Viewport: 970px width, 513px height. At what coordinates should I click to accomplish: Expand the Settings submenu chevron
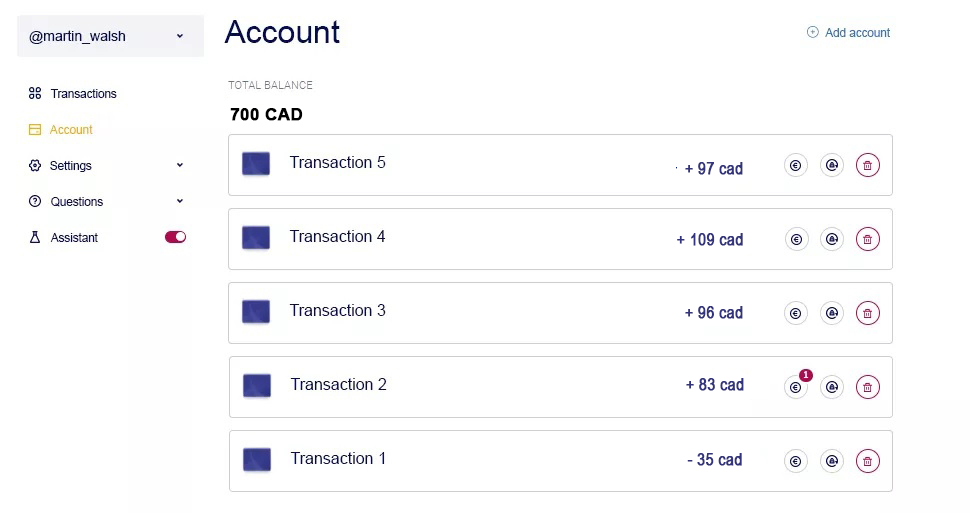coord(180,166)
